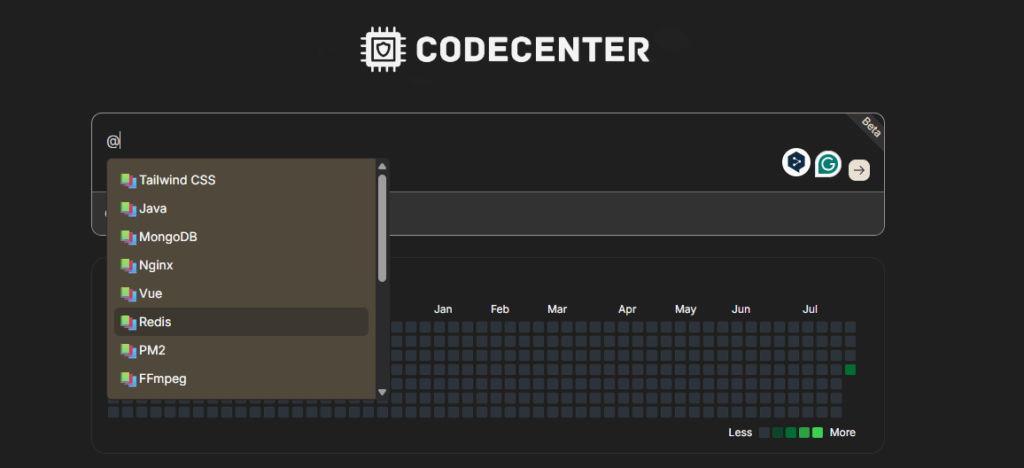1024x468 pixels.
Task: Click the darkest gray legend swatch
Action: point(764,433)
